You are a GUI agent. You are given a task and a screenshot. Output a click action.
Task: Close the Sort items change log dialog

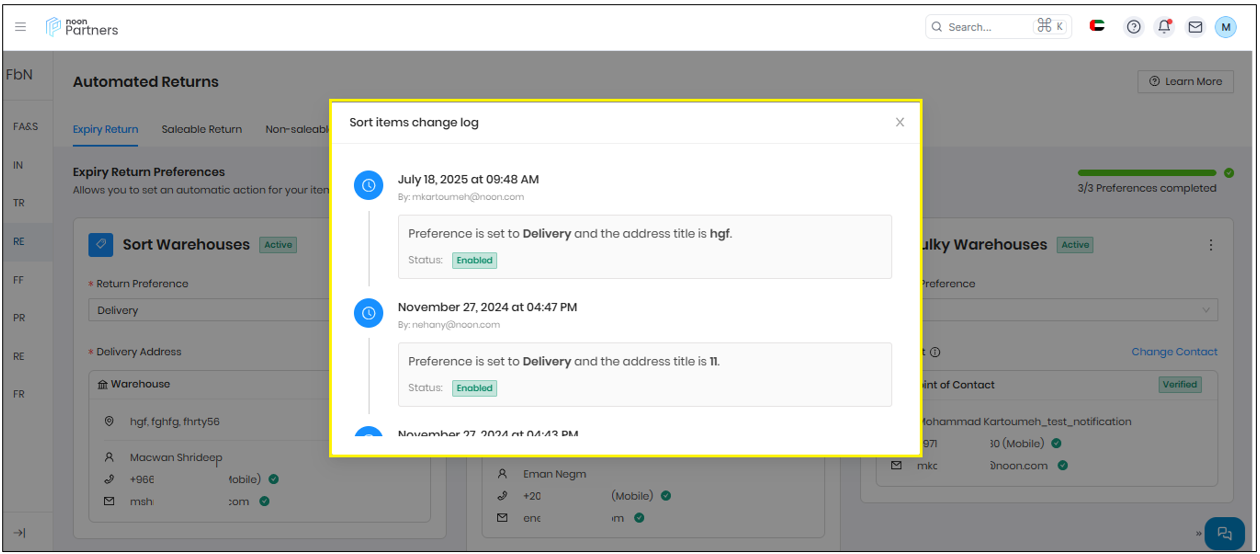[899, 122]
